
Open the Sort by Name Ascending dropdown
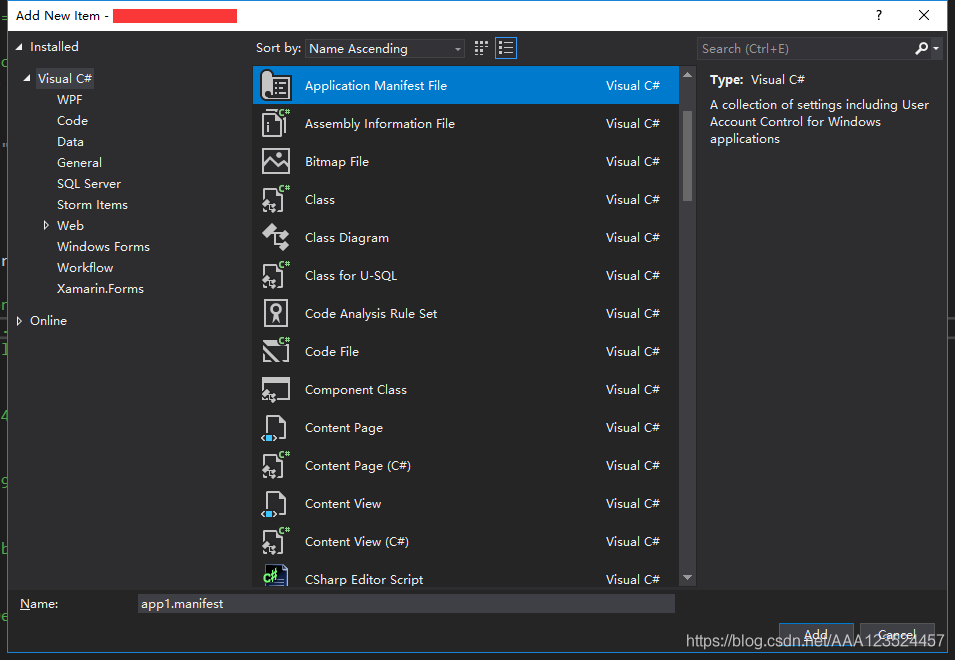click(x=384, y=48)
